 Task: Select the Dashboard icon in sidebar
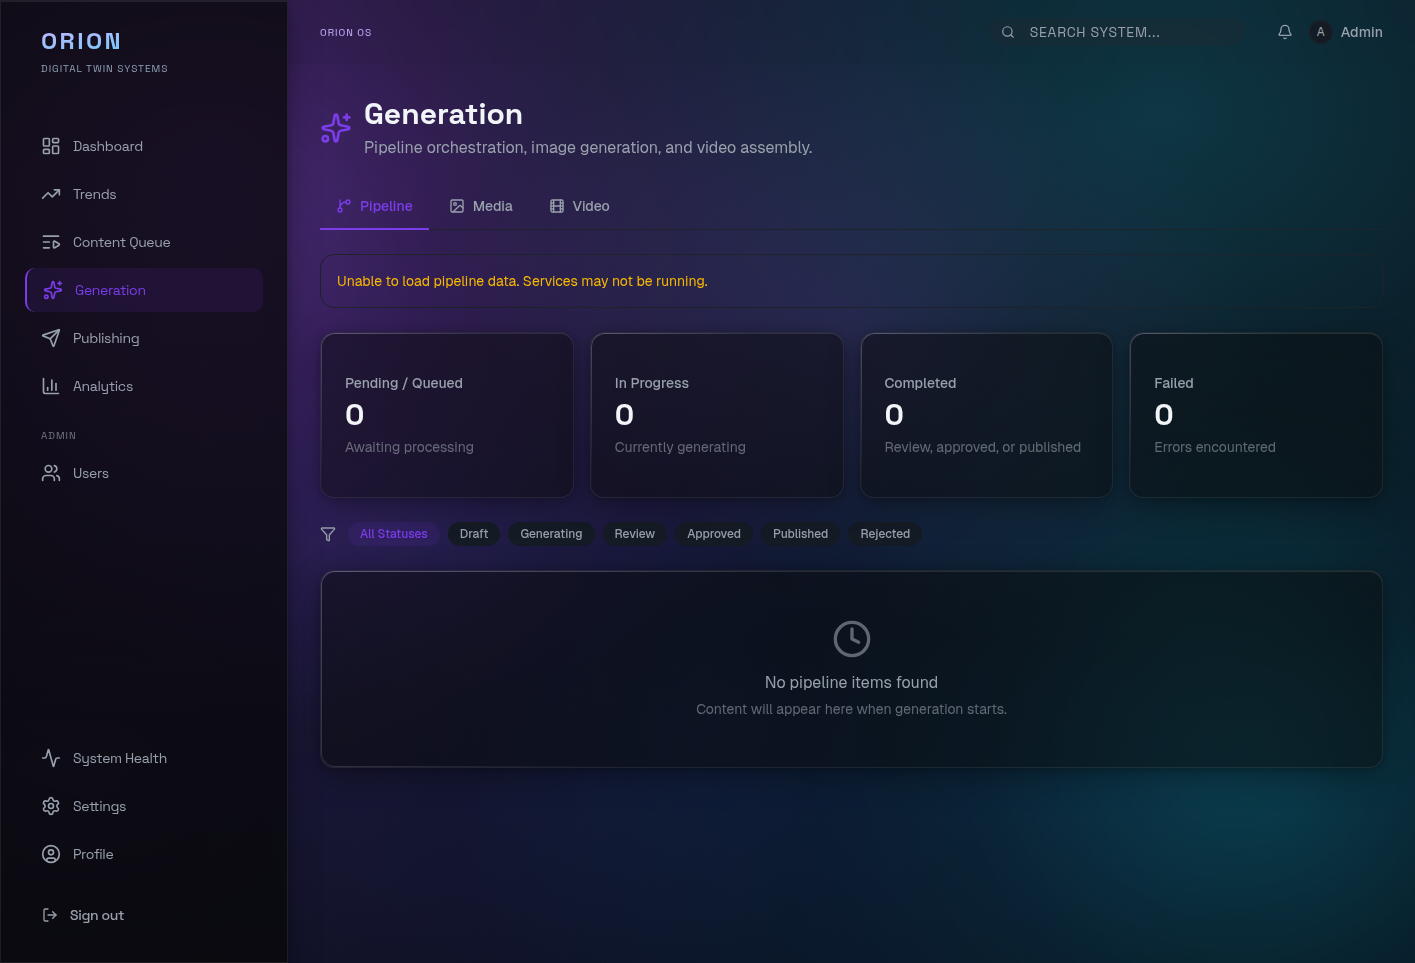tap(51, 145)
